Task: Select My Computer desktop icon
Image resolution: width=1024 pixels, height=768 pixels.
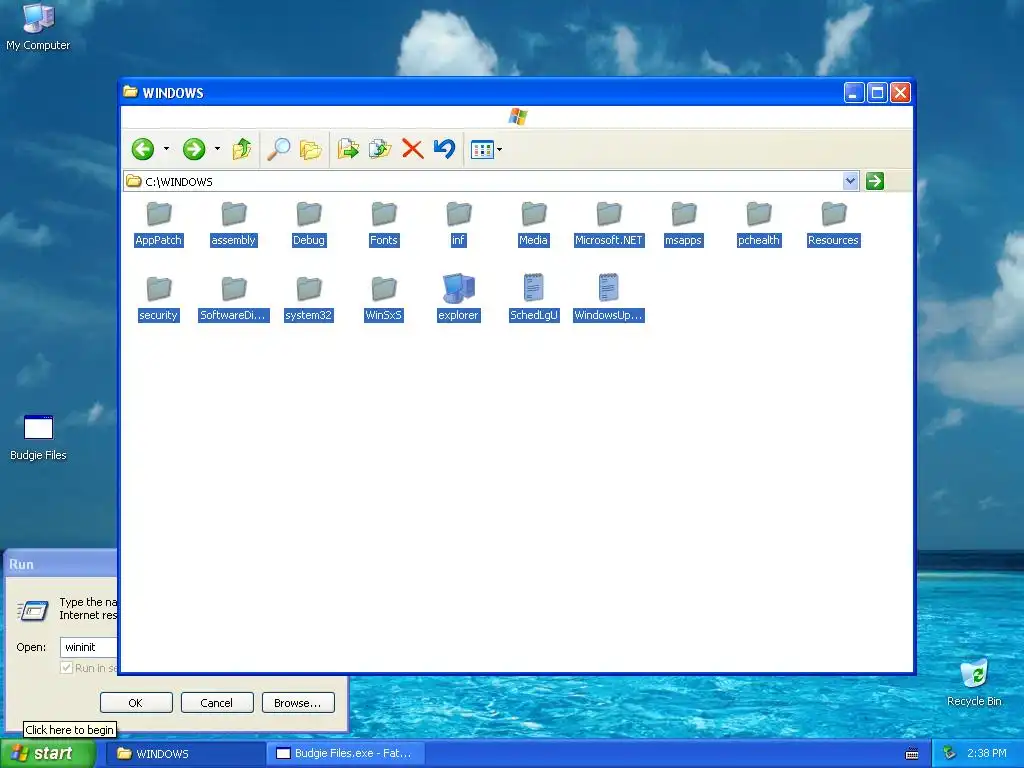Action: coord(38,27)
